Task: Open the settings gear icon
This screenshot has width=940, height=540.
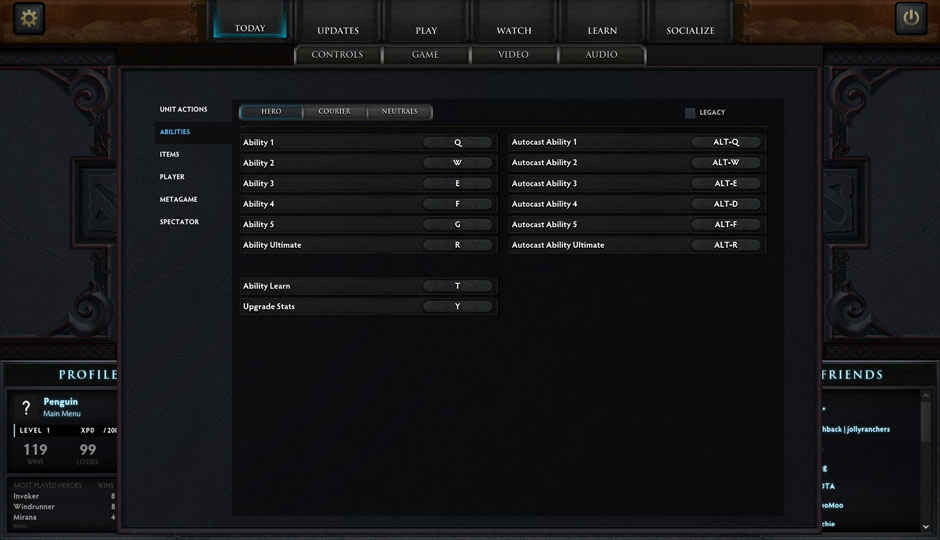Action: (28, 18)
